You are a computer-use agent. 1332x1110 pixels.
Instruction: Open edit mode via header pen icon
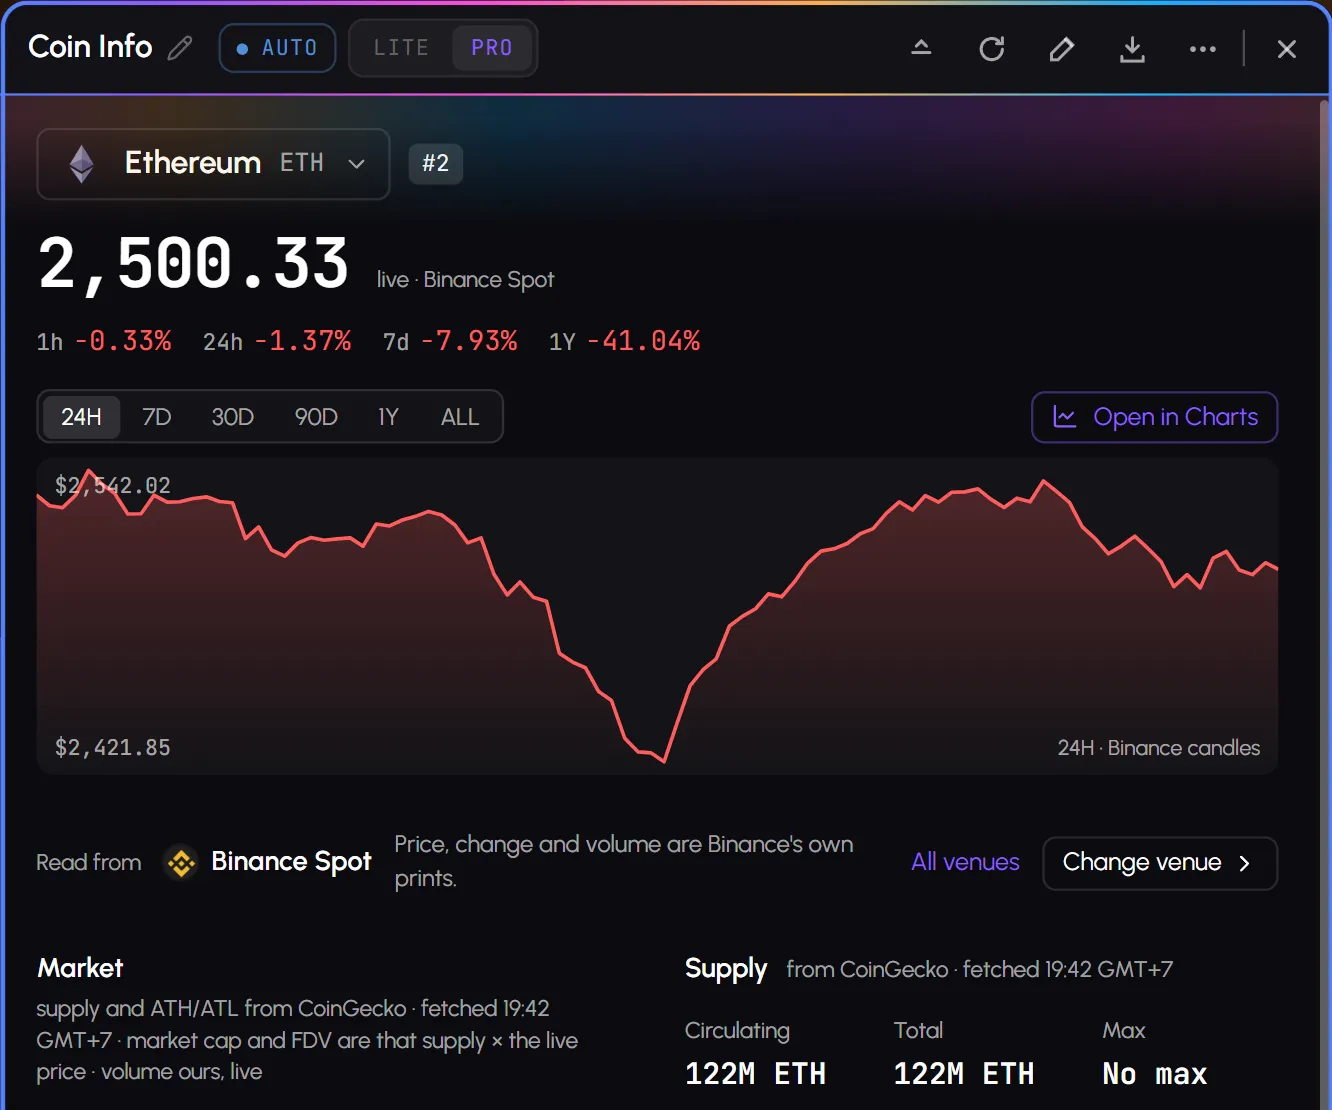click(x=1062, y=49)
